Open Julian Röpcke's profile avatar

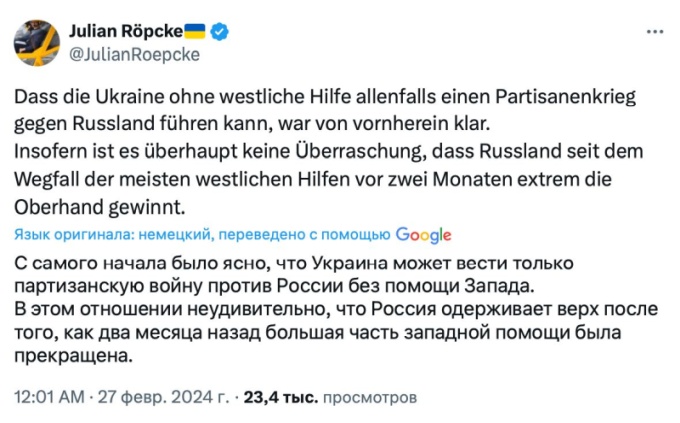35,43
